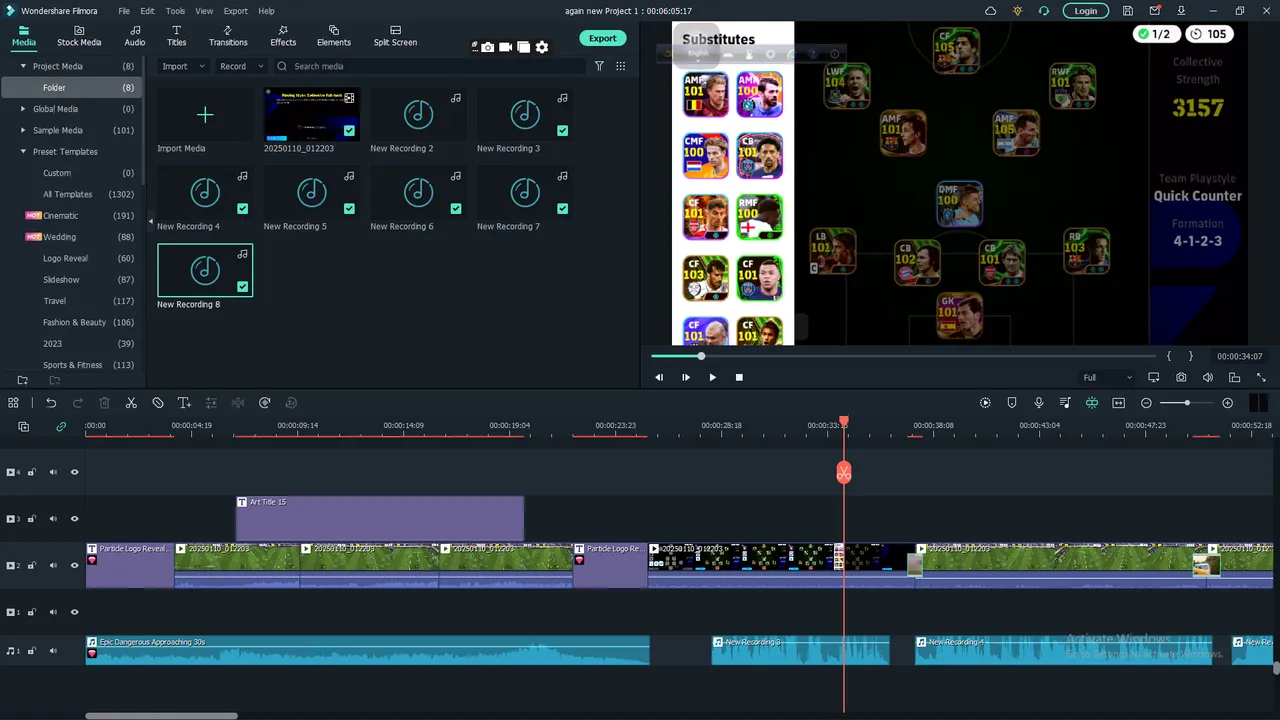Toggle visibility eye on video track 1
Image resolution: width=1280 pixels, height=720 pixels.
(x=74, y=612)
